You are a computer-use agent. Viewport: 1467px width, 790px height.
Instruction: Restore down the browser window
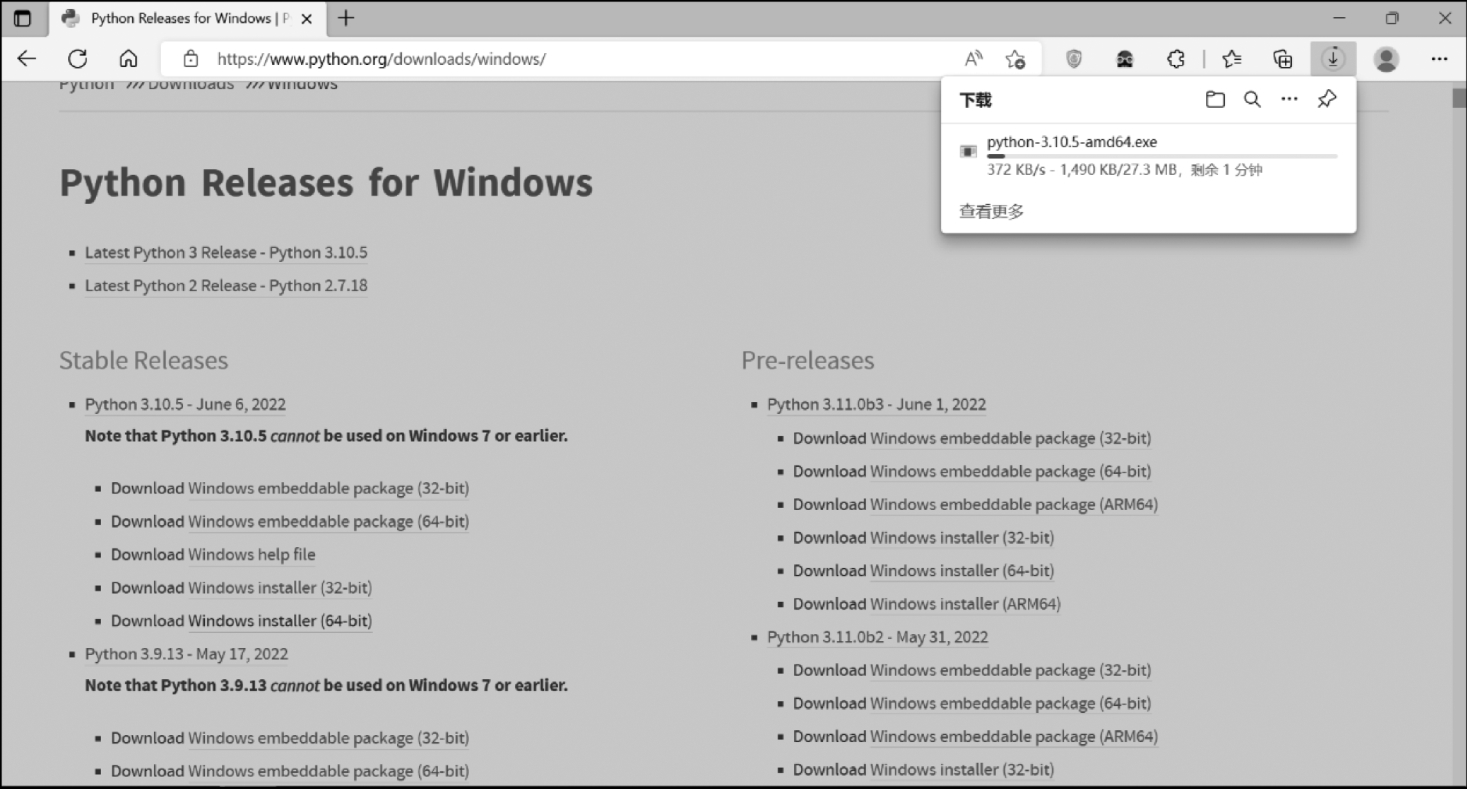click(x=1392, y=18)
